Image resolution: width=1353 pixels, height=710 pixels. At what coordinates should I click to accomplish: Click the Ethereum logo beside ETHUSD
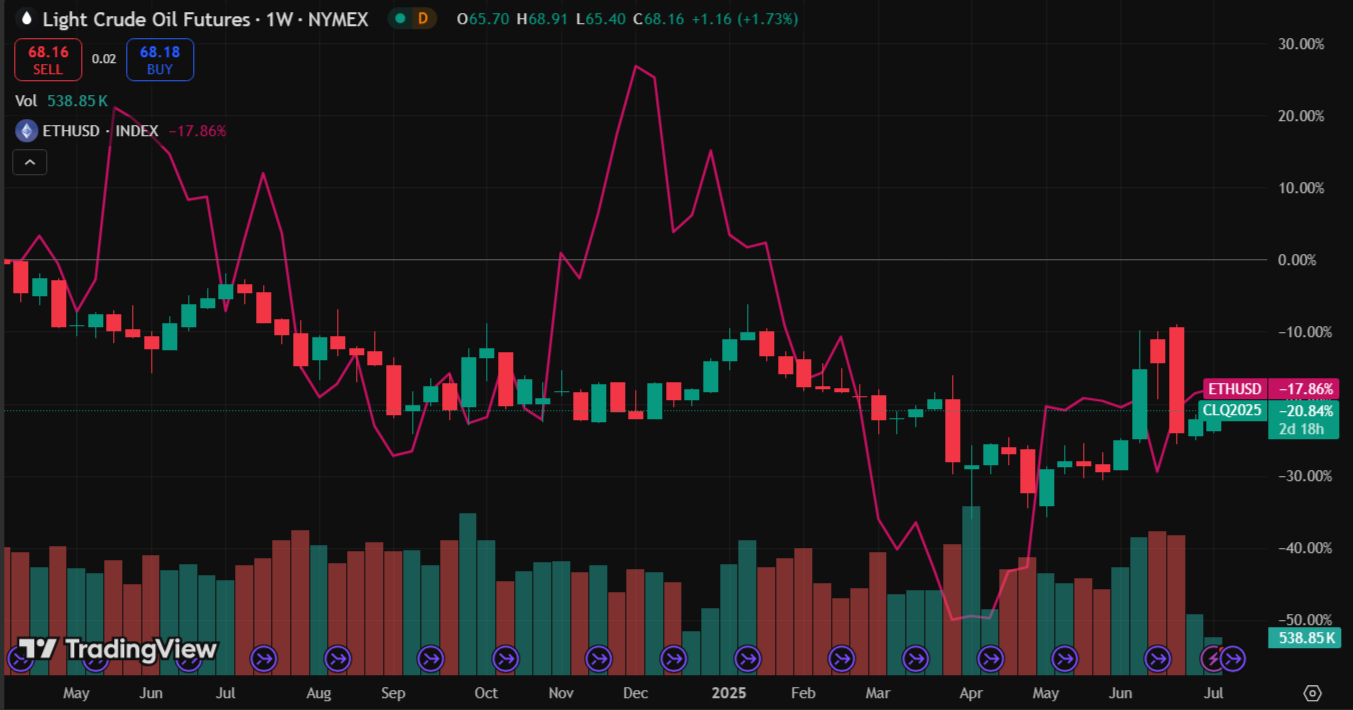(25, 130)
